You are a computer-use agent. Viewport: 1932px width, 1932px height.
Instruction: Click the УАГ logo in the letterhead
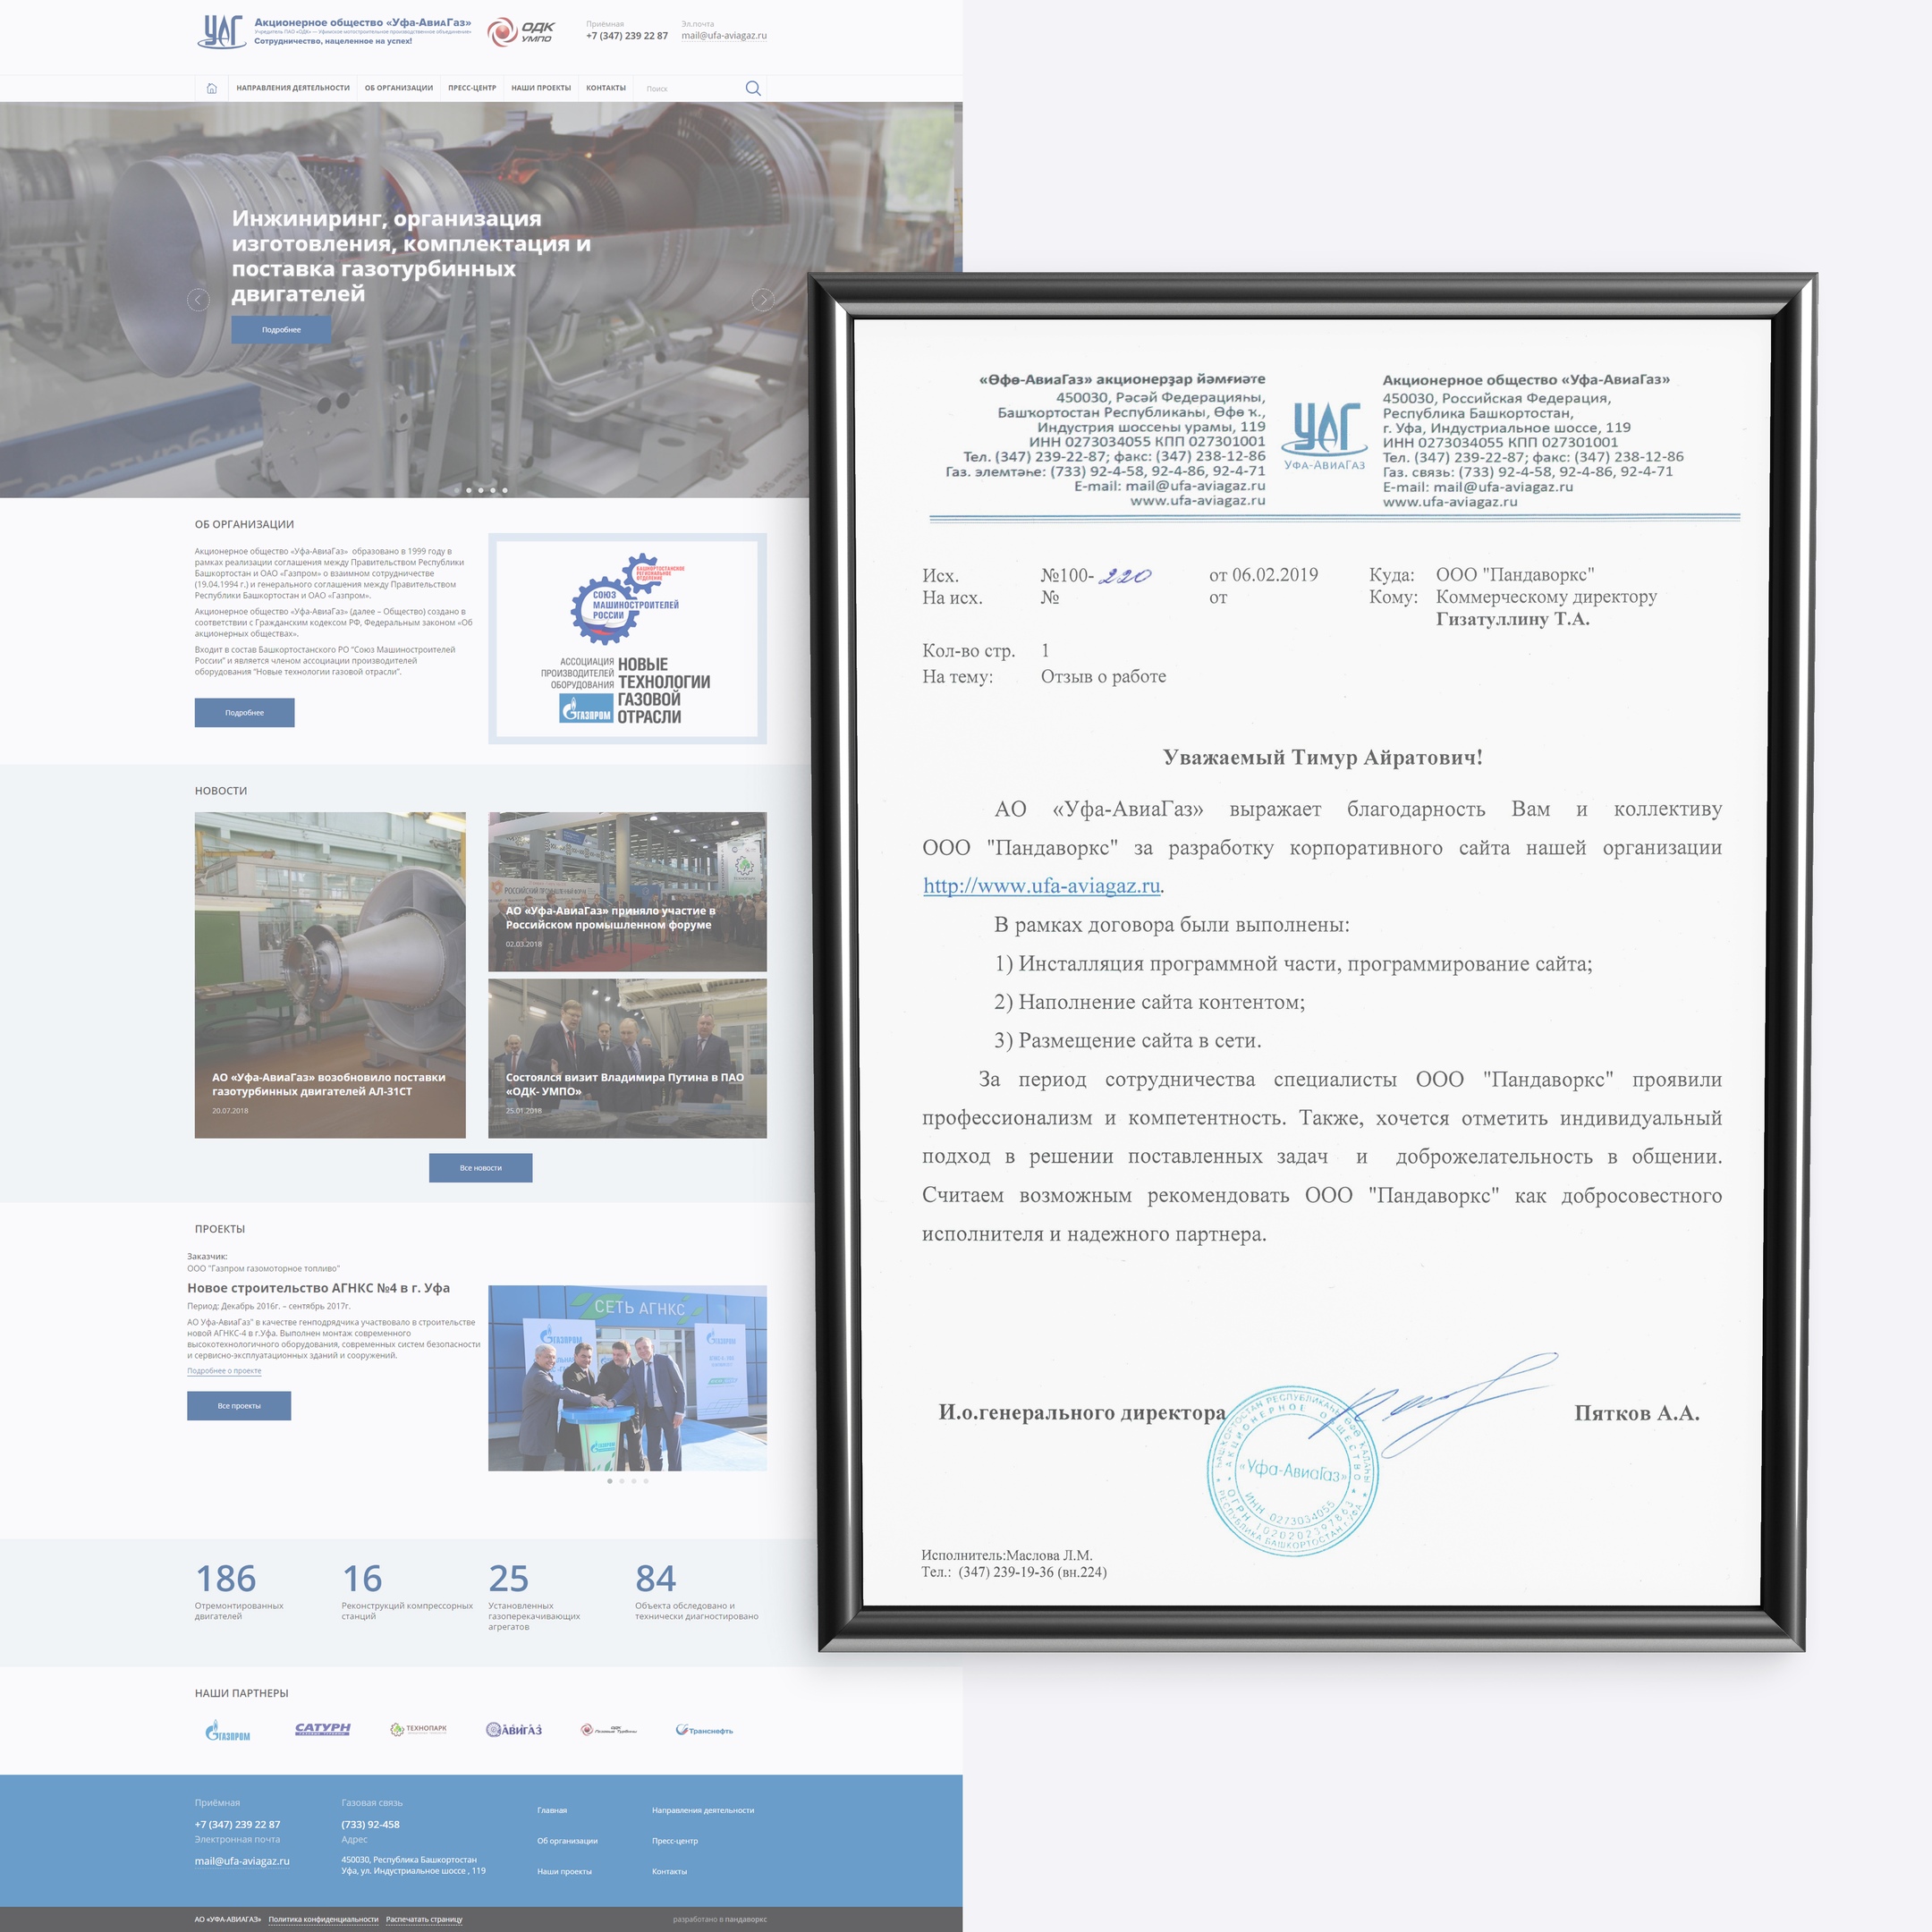coord(1324,435)
